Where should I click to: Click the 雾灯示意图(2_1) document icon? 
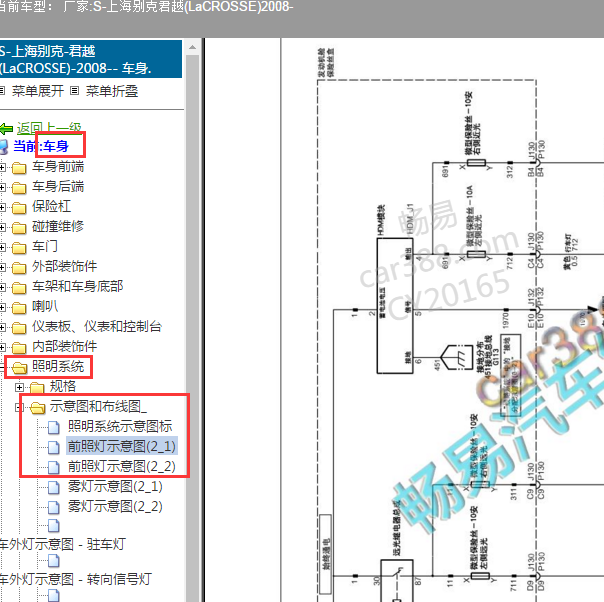pyautogui.click(x=54, y=488)
